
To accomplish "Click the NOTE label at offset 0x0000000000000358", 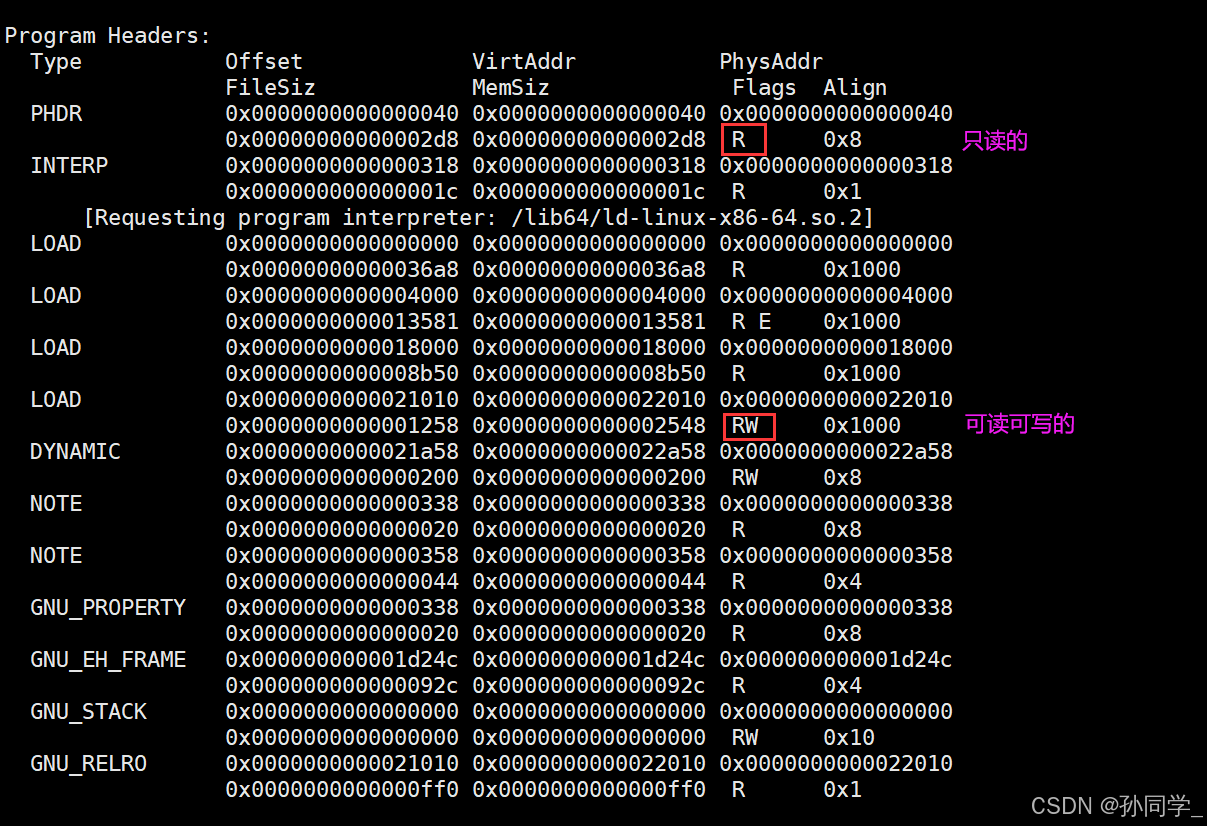I will point(56,556).
